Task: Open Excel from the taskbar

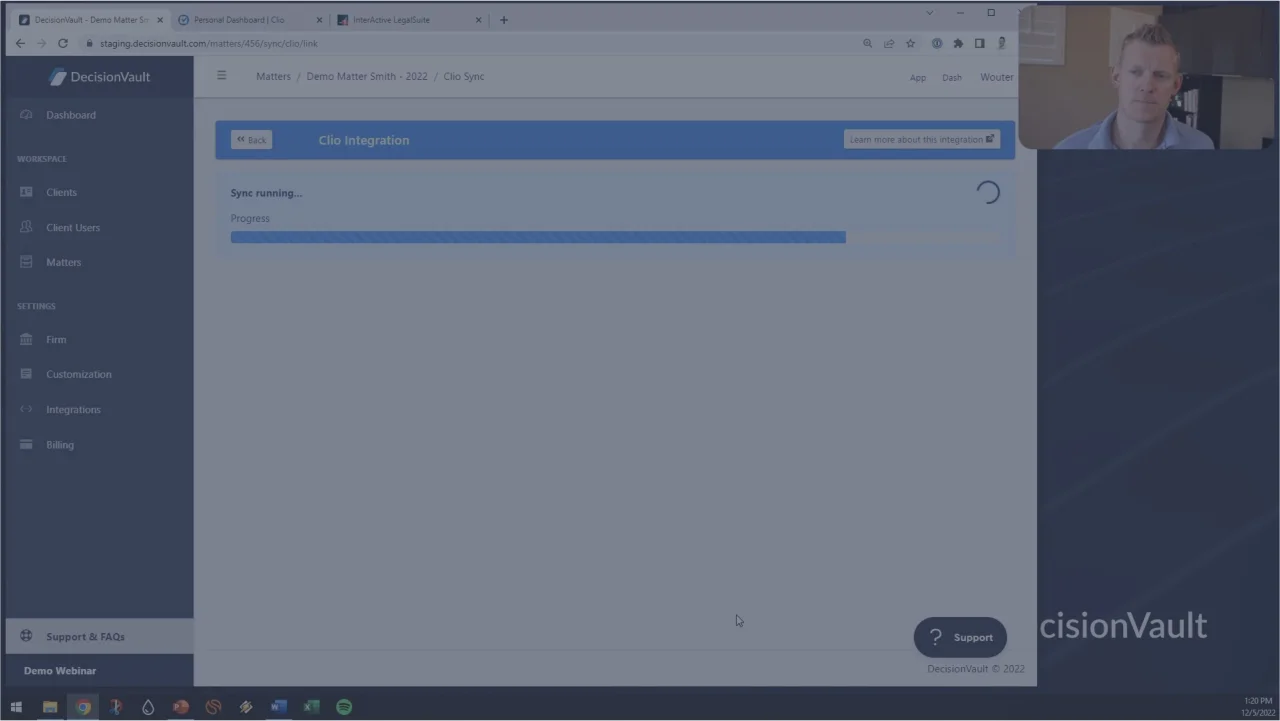Action: [x=311, y=707]
